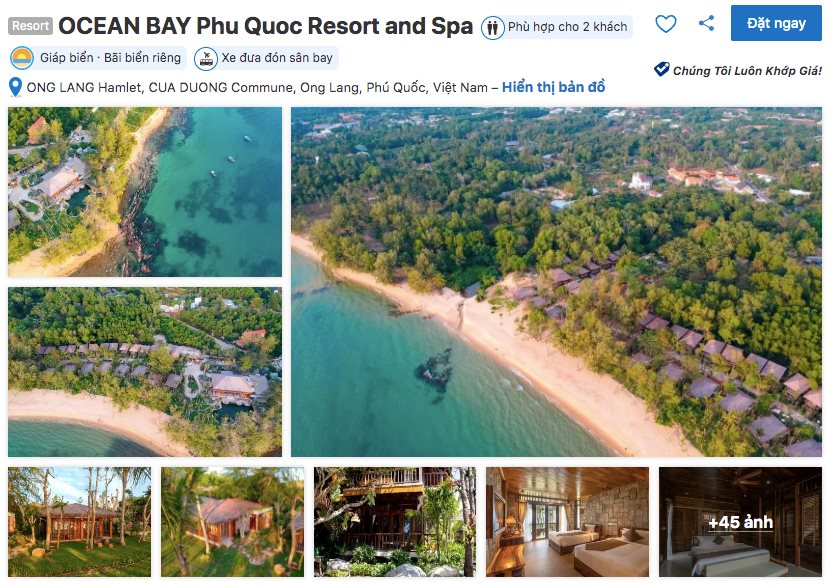Open thumbnail of bungalow among palm trees
This screenshot has height=588, width=832.
pos(80,522)
